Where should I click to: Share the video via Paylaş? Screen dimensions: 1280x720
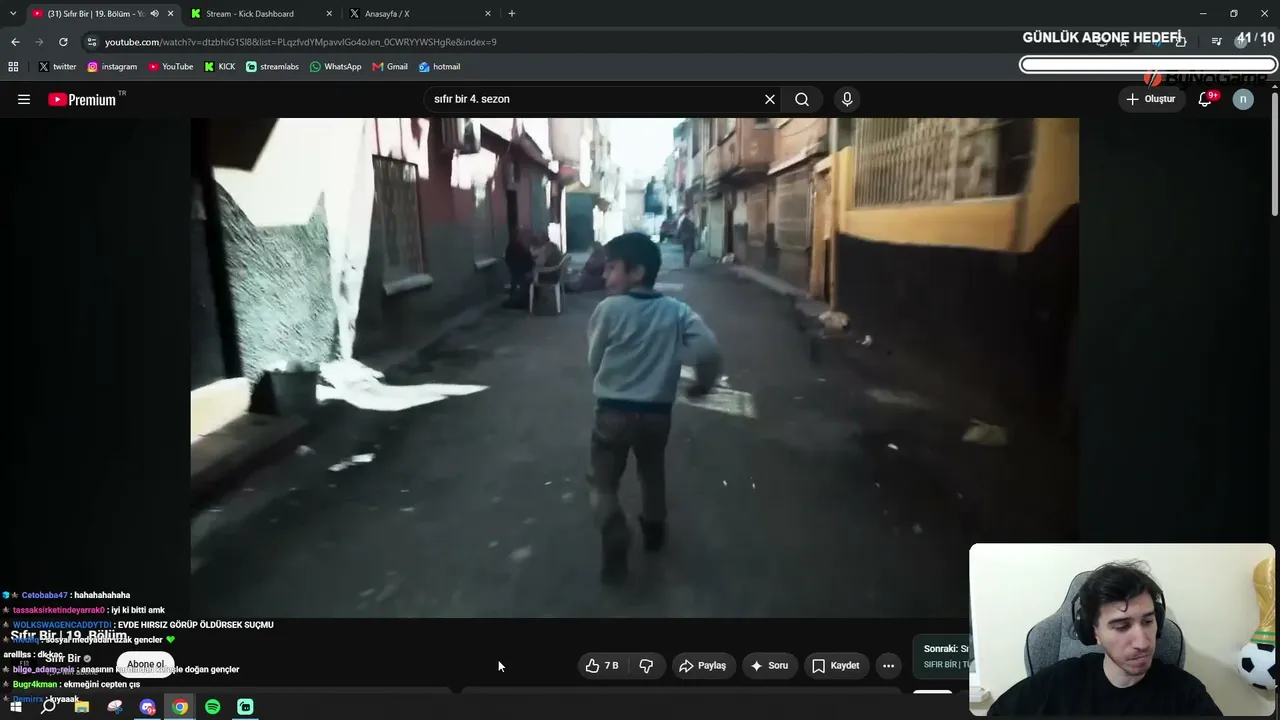click(702, 665)
